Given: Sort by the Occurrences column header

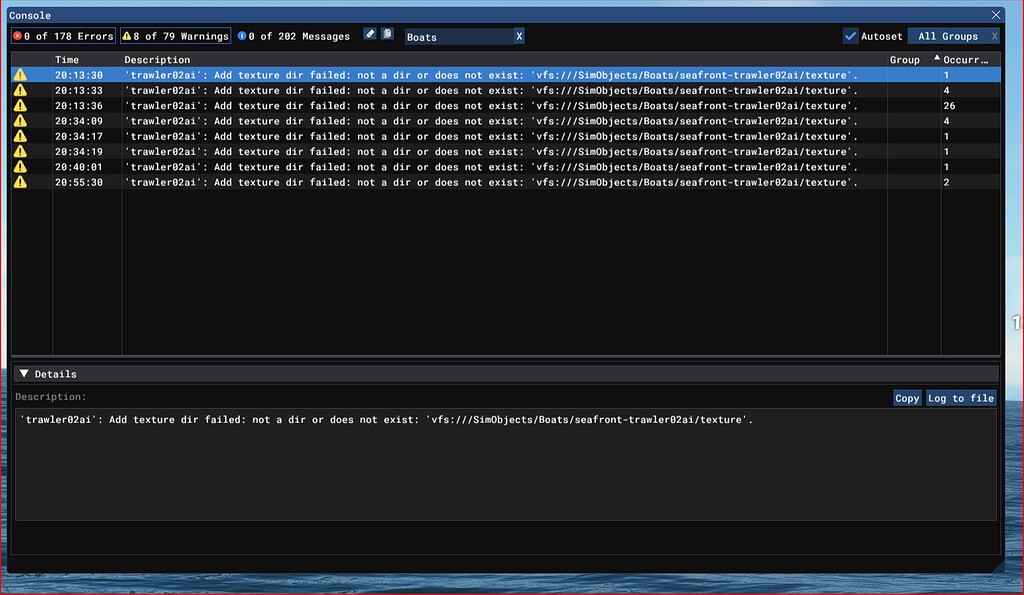Looking at the screenshot, I should pyautogui.click(x=966, y=60).
